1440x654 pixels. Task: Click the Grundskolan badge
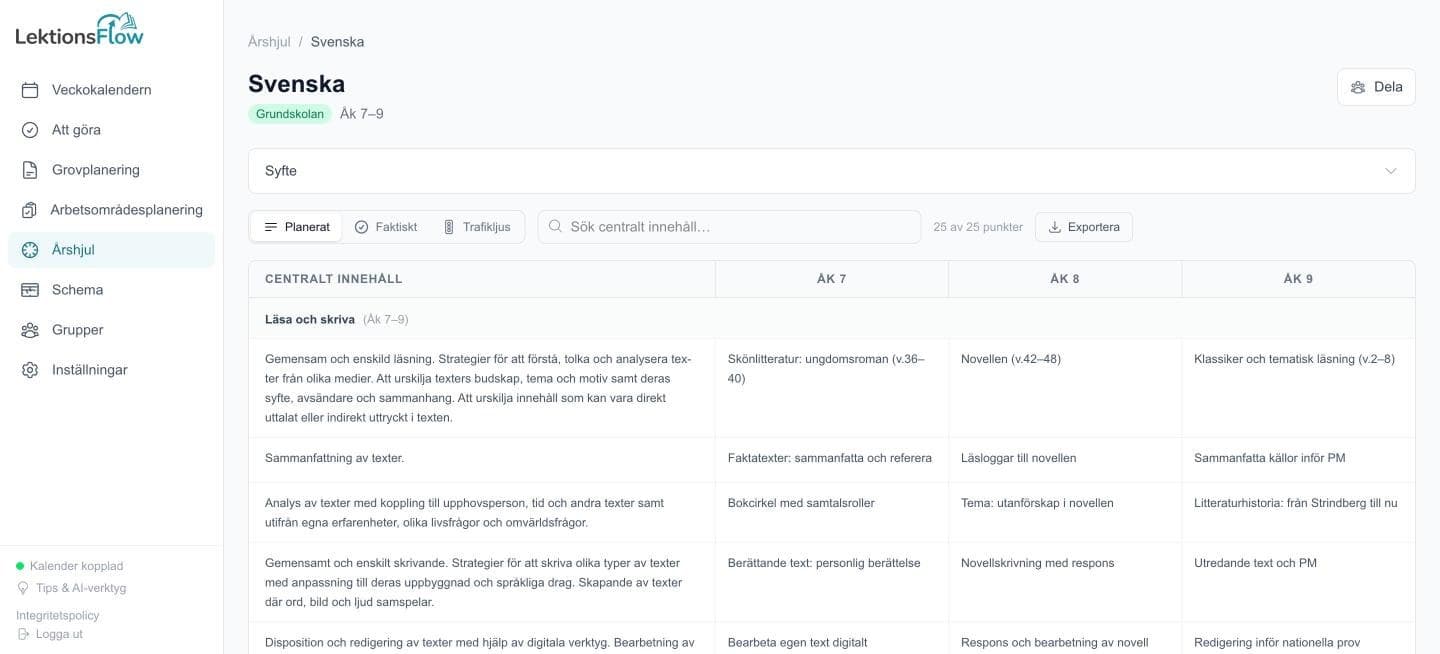(x=290, y=114)
